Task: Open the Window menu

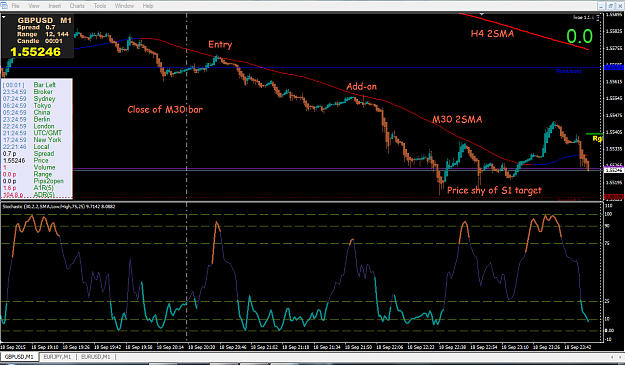Action: pos(124,6)
